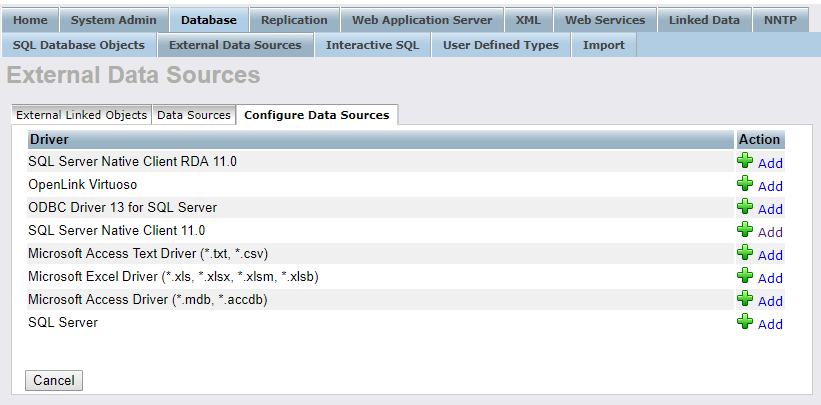Click Add link for Microsoft Excel Driver
The width and height of the screenshot is (821, 405).
(x=770, y=278)
